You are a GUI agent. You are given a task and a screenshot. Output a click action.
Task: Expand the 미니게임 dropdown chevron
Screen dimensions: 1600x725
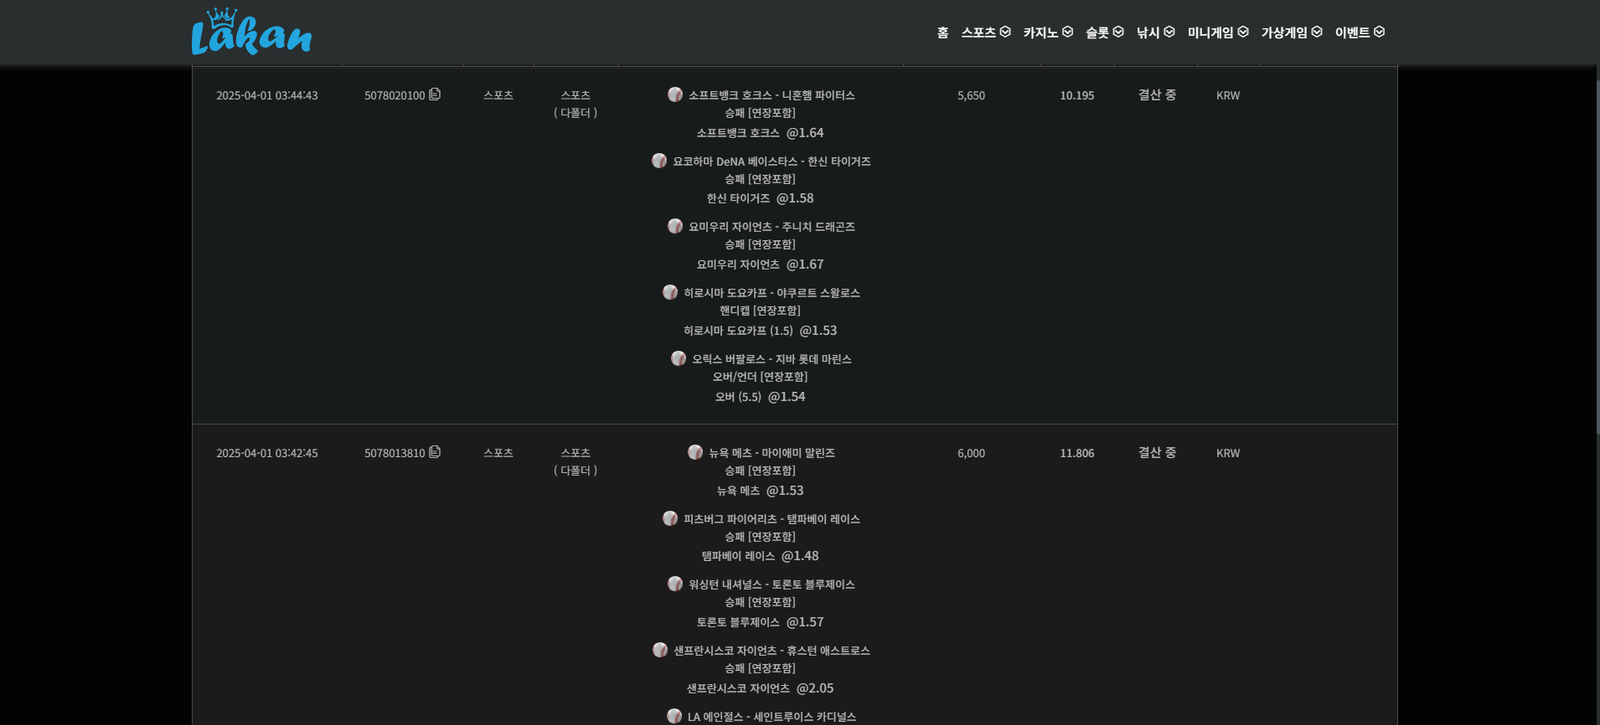click(1243, 32)
